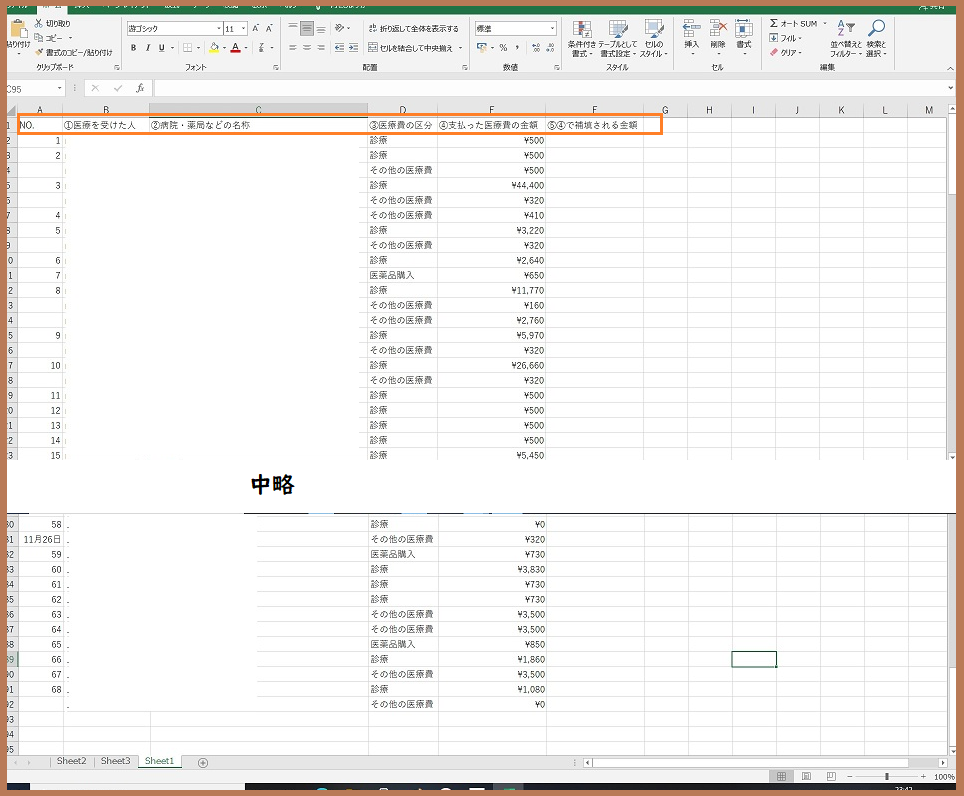Open Format as Table (テーブルとして書式設定)
This screenshot has height=796, width=964.
pyautogui.click(x=618, y=38)
